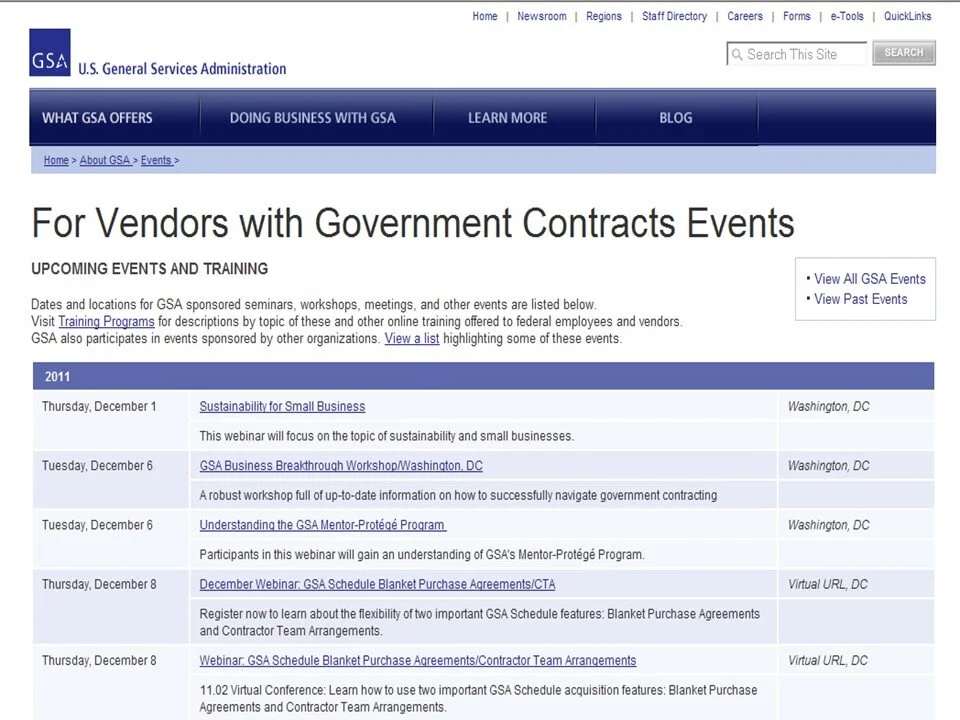Open Sustainability for Small Business event
The image size is (960, 720).
click(x=282, y=407)
